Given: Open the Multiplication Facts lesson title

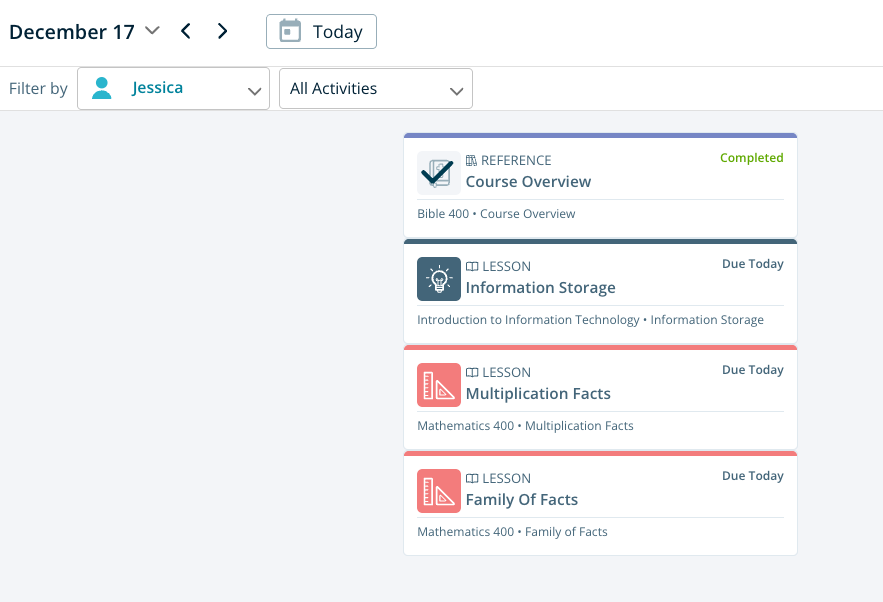Looking at the screenshot, I should (538, 394).
